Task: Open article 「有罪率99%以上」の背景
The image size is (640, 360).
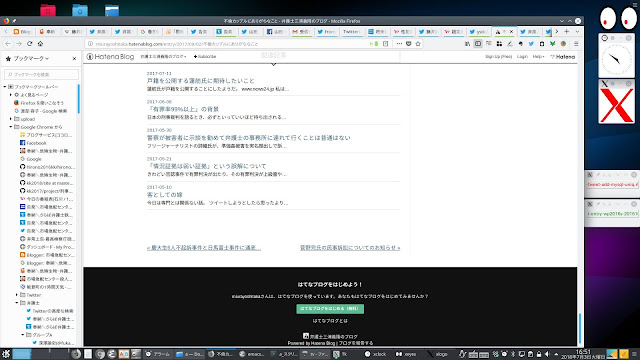Action: pos(183,109)
